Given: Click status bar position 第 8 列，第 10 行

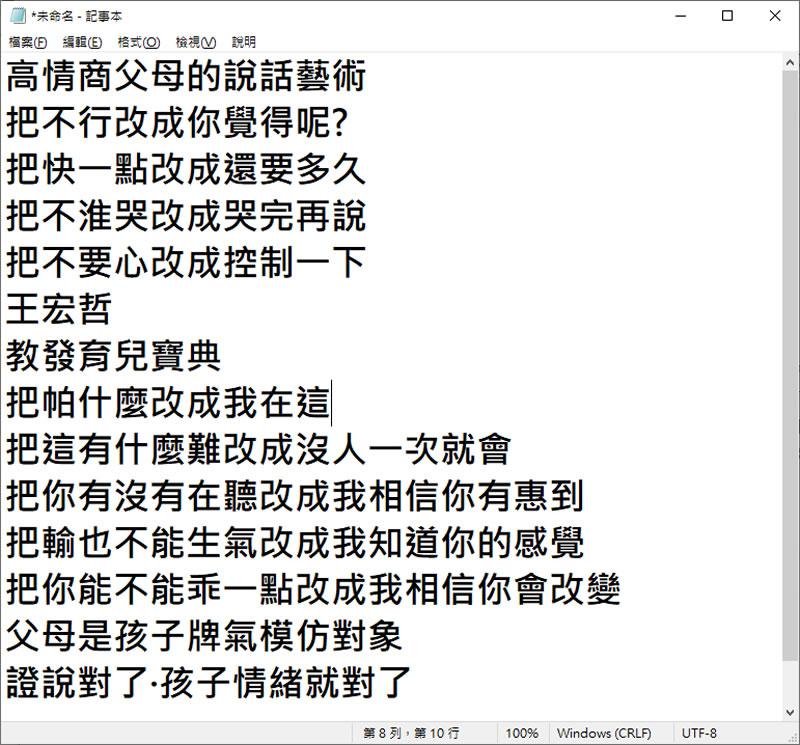Looking at the screenshot, I should click(x=411, y=733).
